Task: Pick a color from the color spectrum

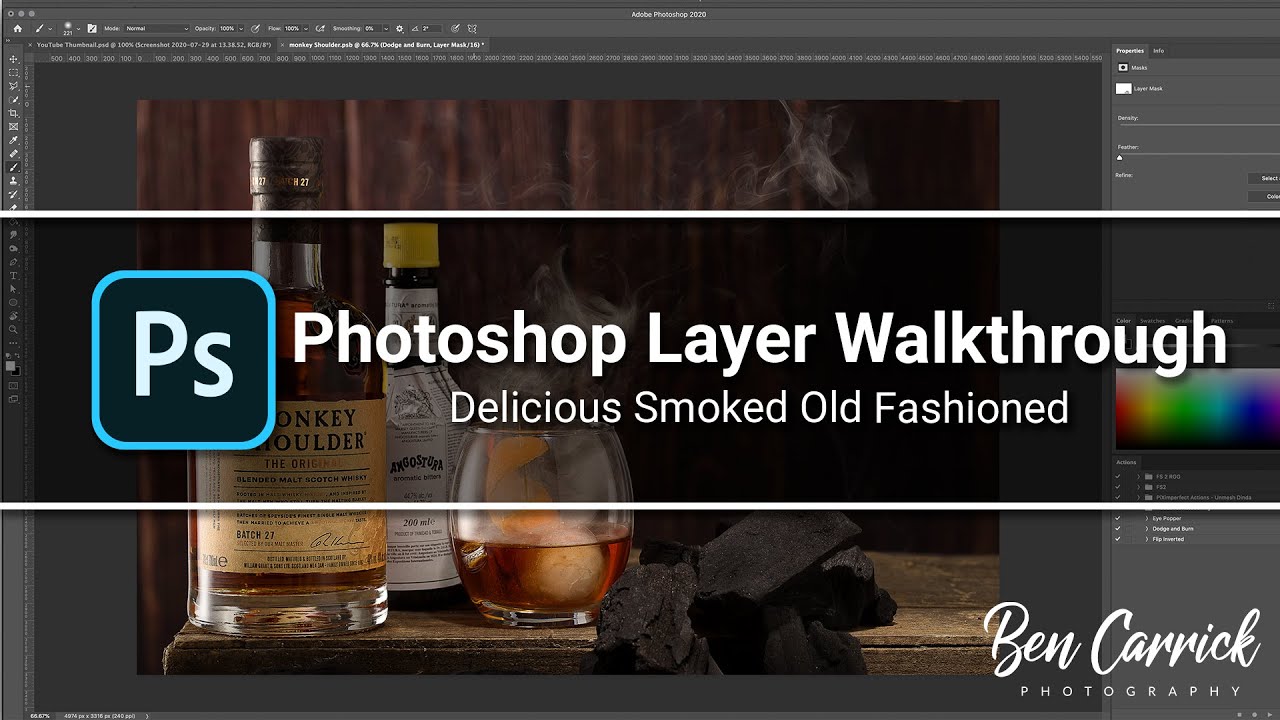Action: (1198, 410)
